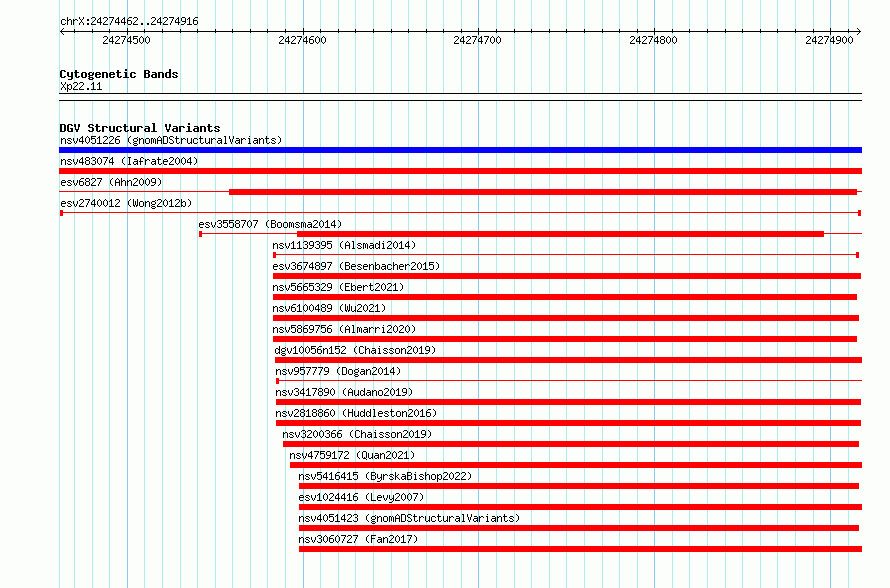Click the nsv2818860 Huddleston2016 red bar
This screenshot has width=890, height=588.
click(x=569, y=423)
